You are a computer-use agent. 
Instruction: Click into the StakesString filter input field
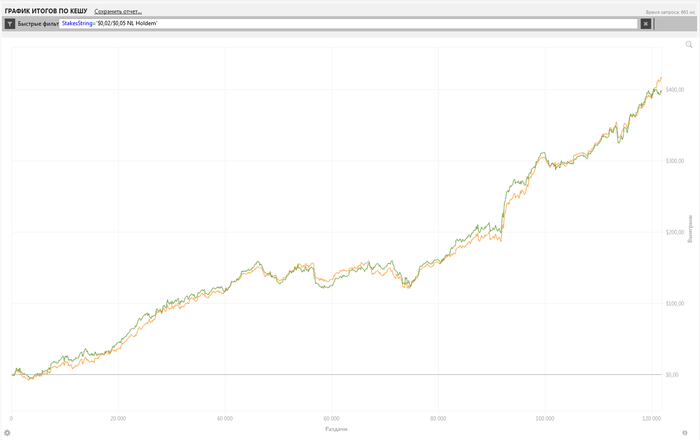click(x=348, y=24)
